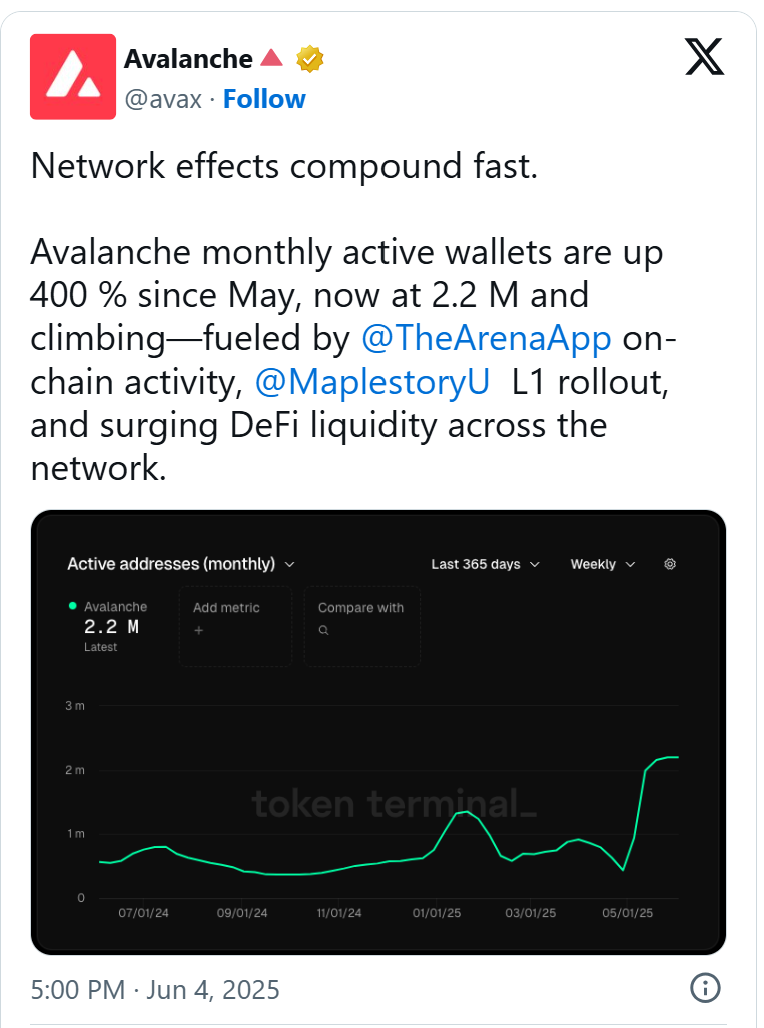Click the @avax handle
Screen dimensions: 764x1028
(163, 99)
